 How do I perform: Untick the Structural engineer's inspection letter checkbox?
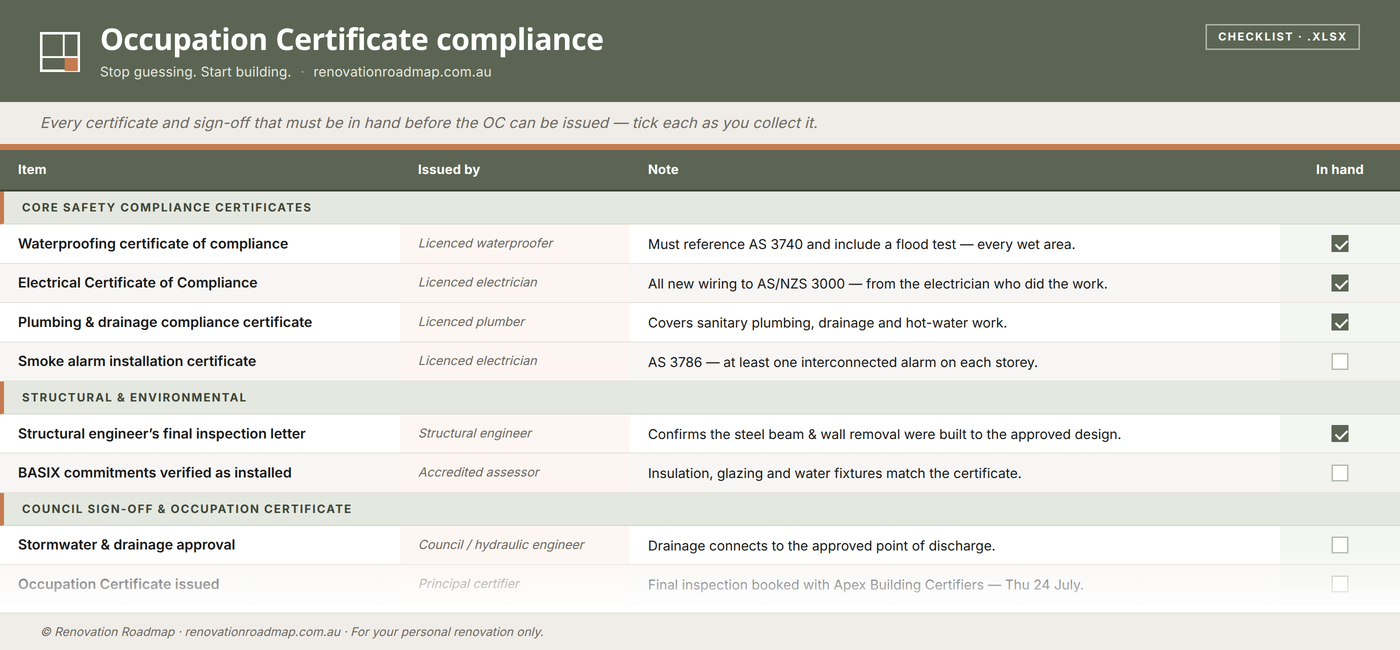pyautogui.click(x=1340, y=434)
